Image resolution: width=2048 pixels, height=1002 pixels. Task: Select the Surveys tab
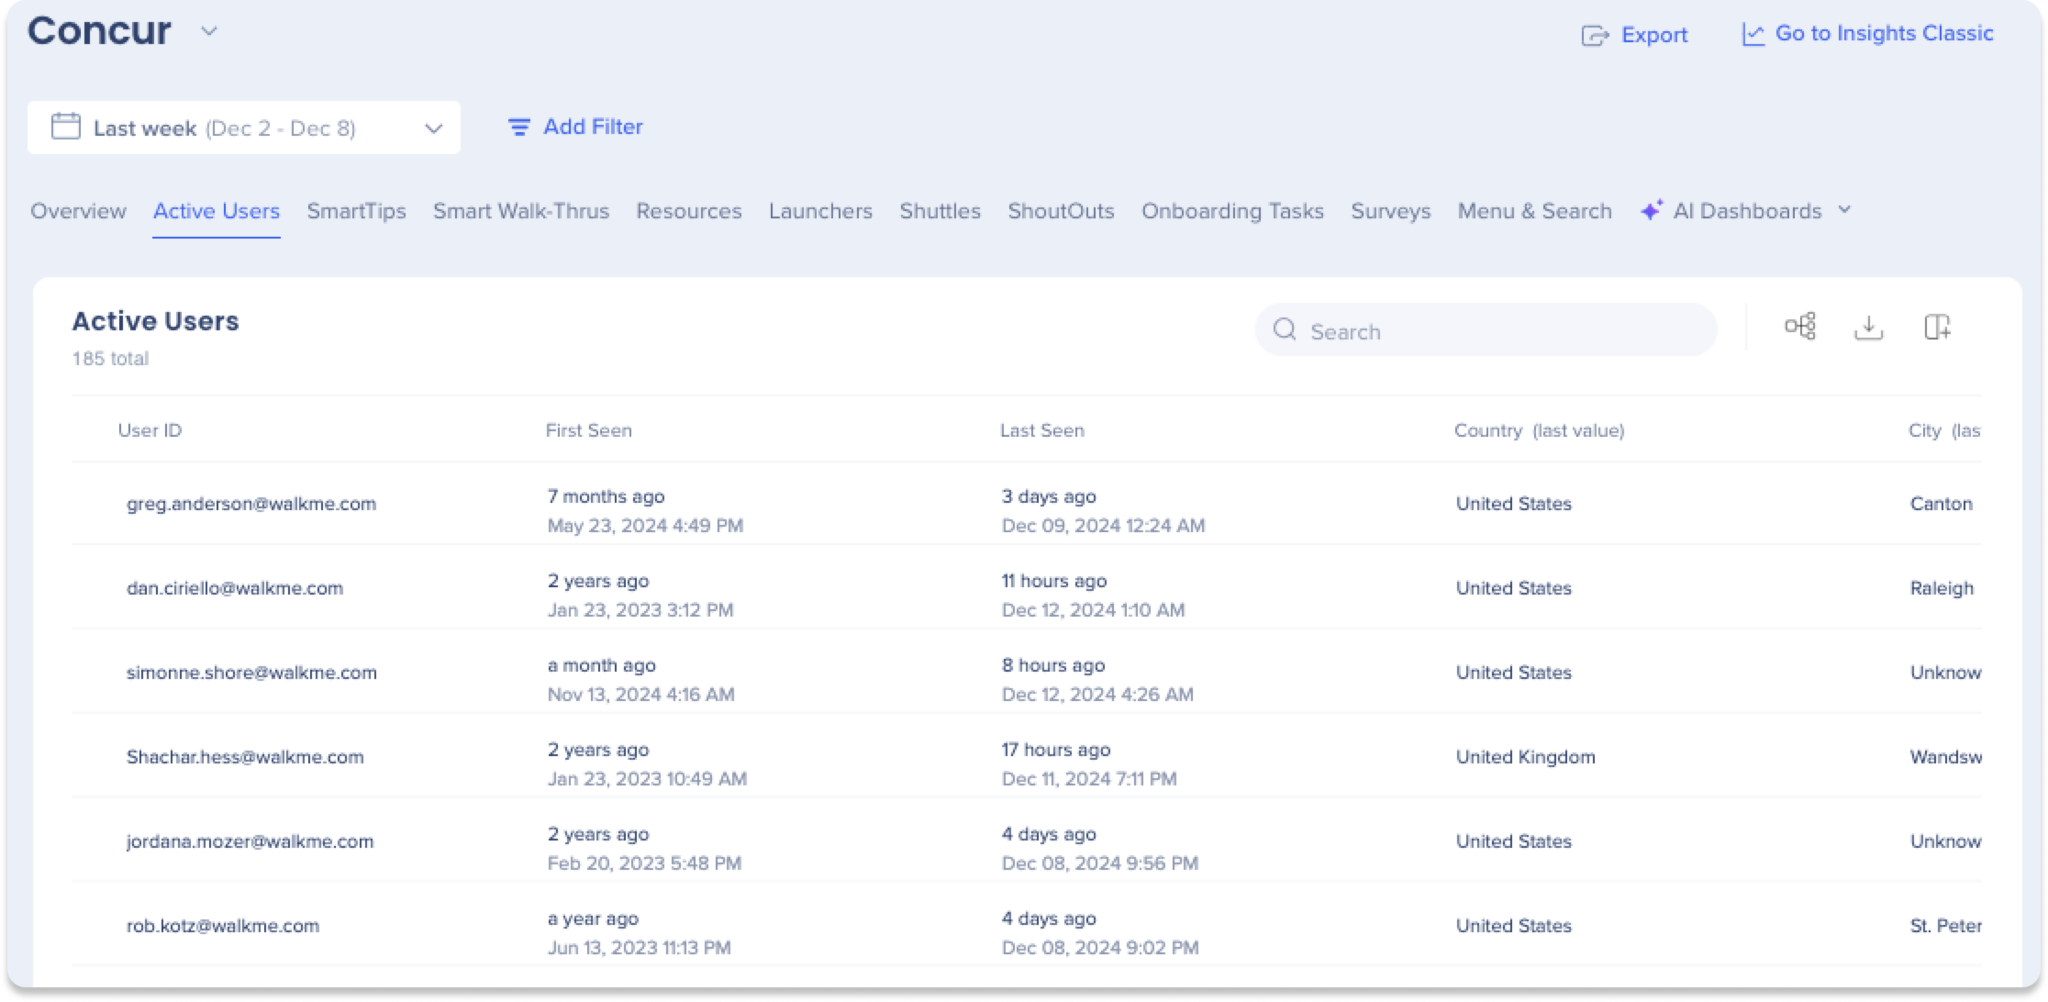click(x=1391, y=211)
